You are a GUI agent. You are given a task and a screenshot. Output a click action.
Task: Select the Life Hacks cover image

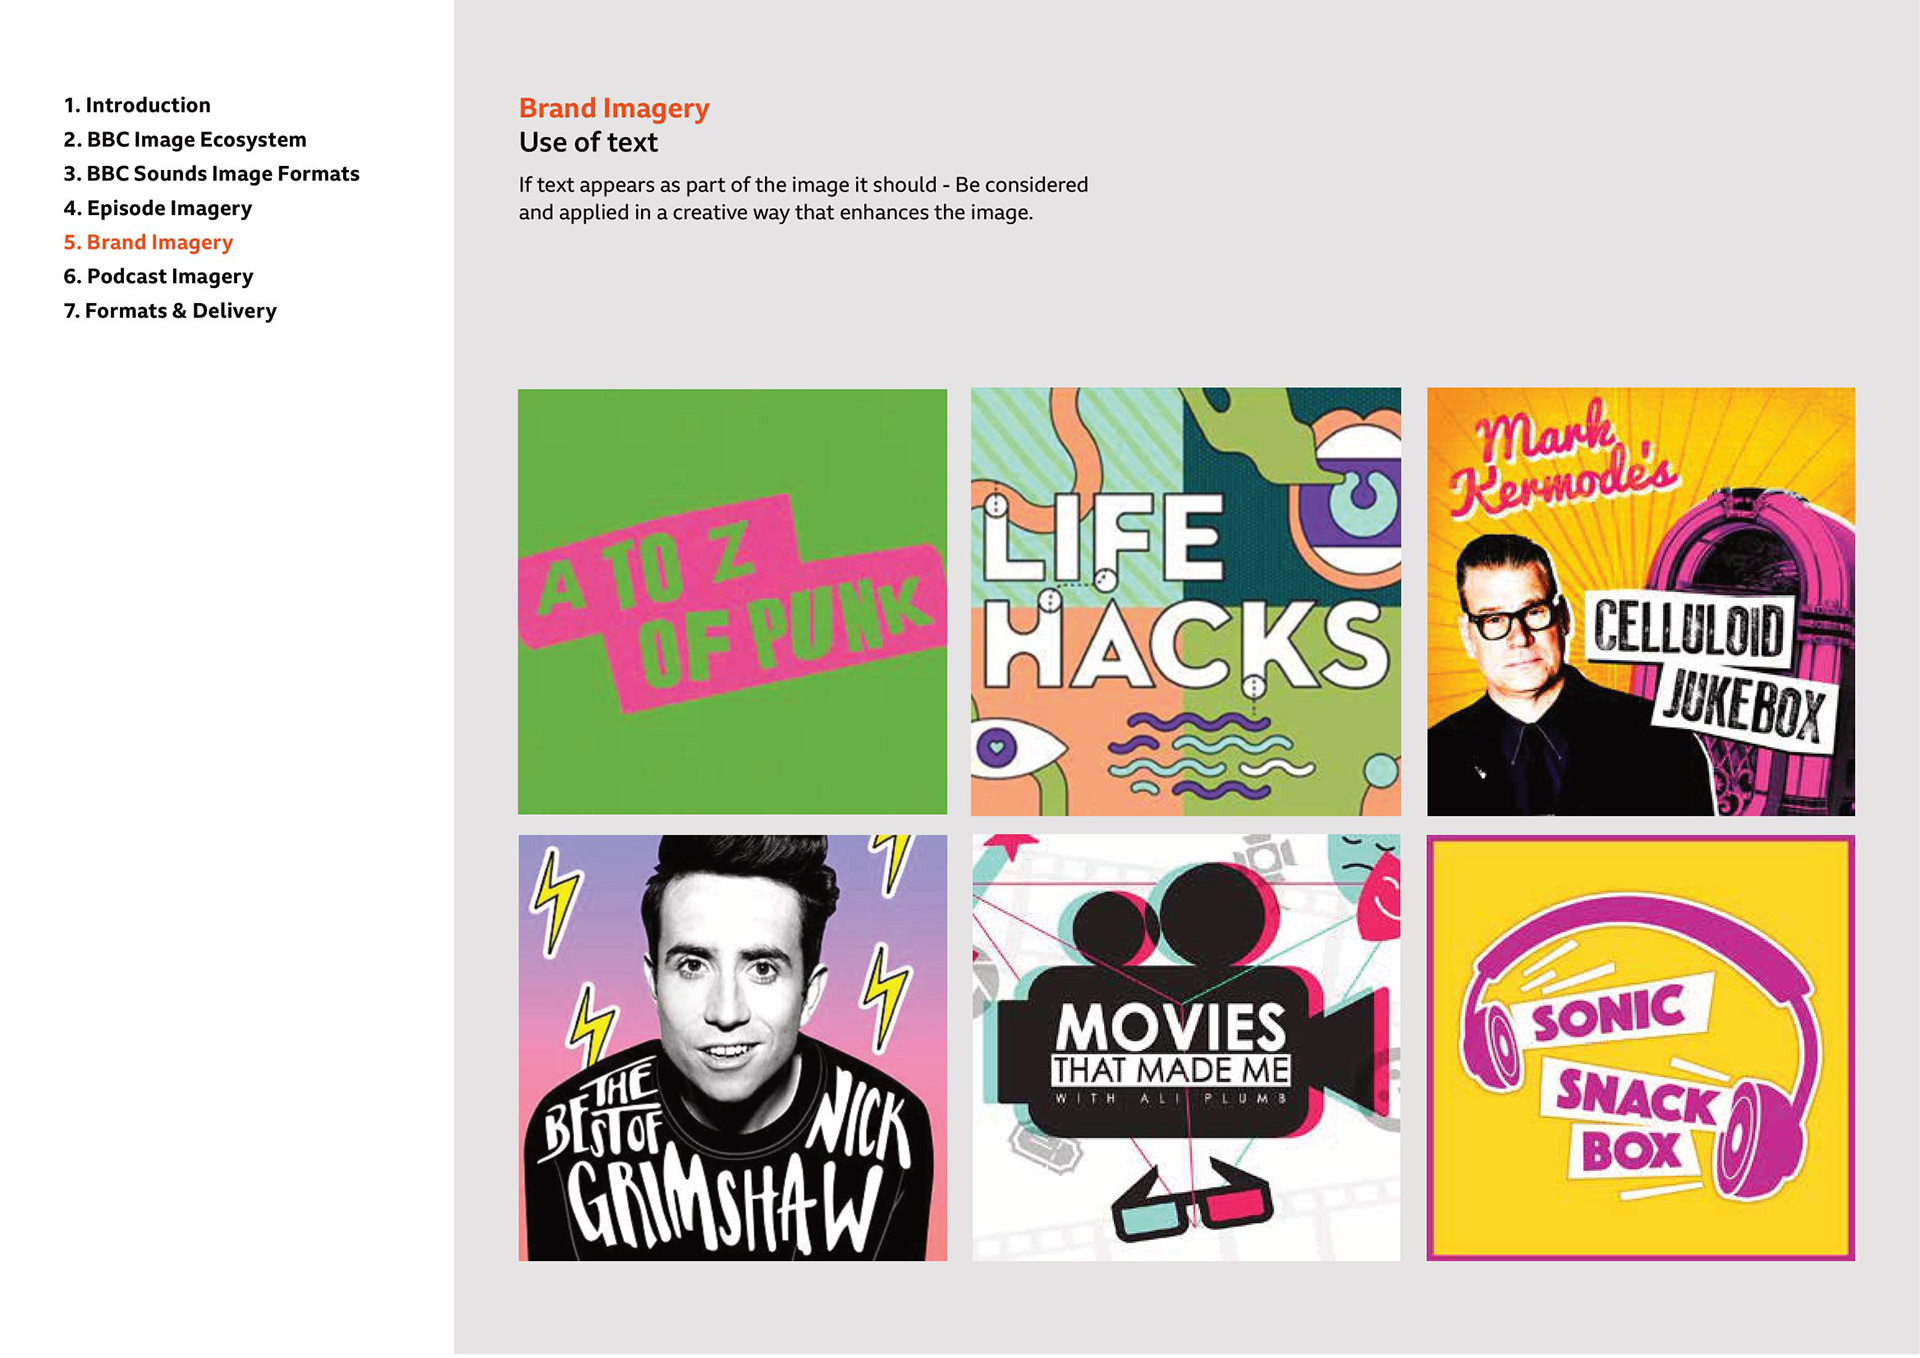click(1185, 601)
